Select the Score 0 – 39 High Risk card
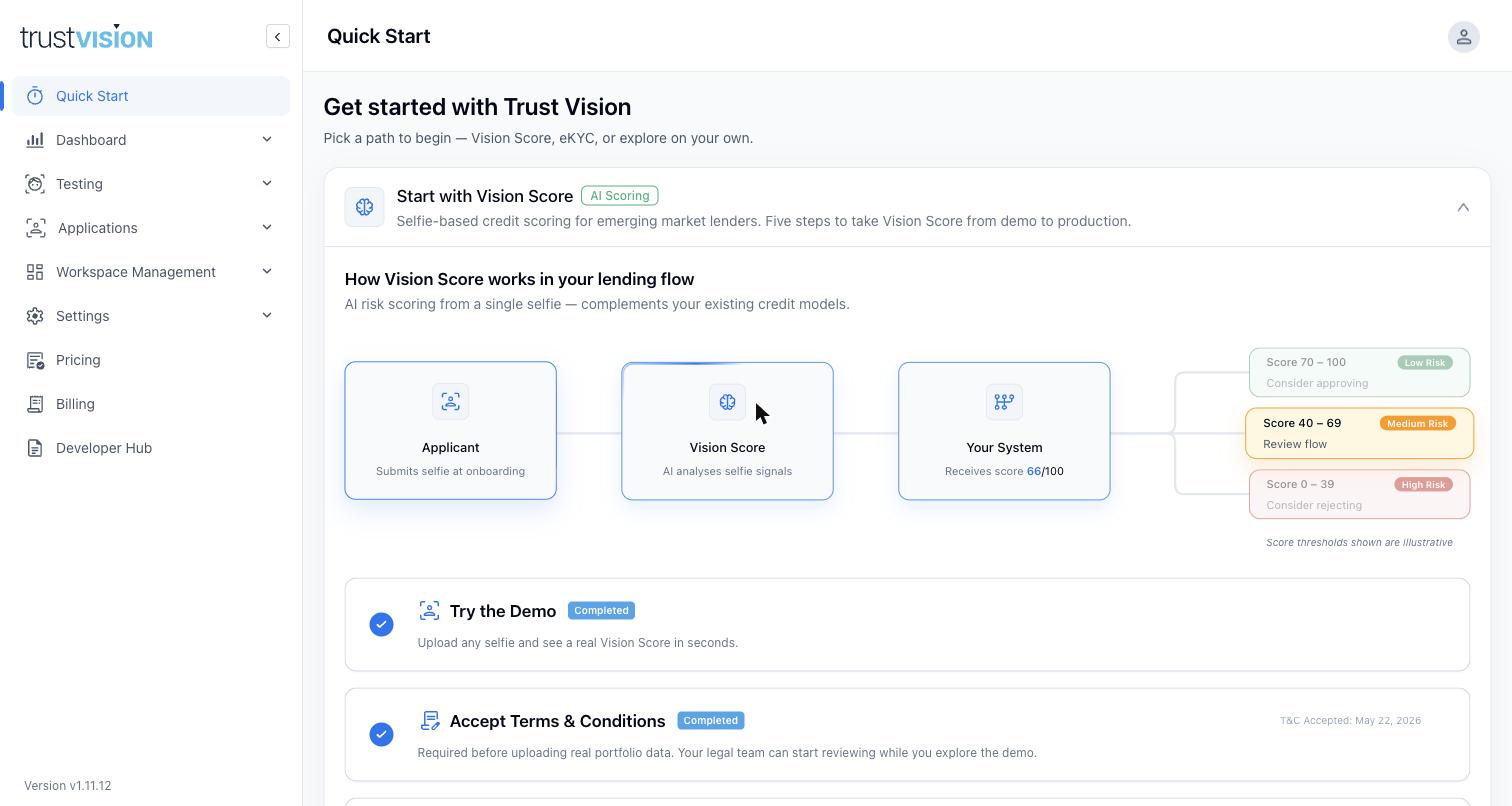 [1360, 494]
